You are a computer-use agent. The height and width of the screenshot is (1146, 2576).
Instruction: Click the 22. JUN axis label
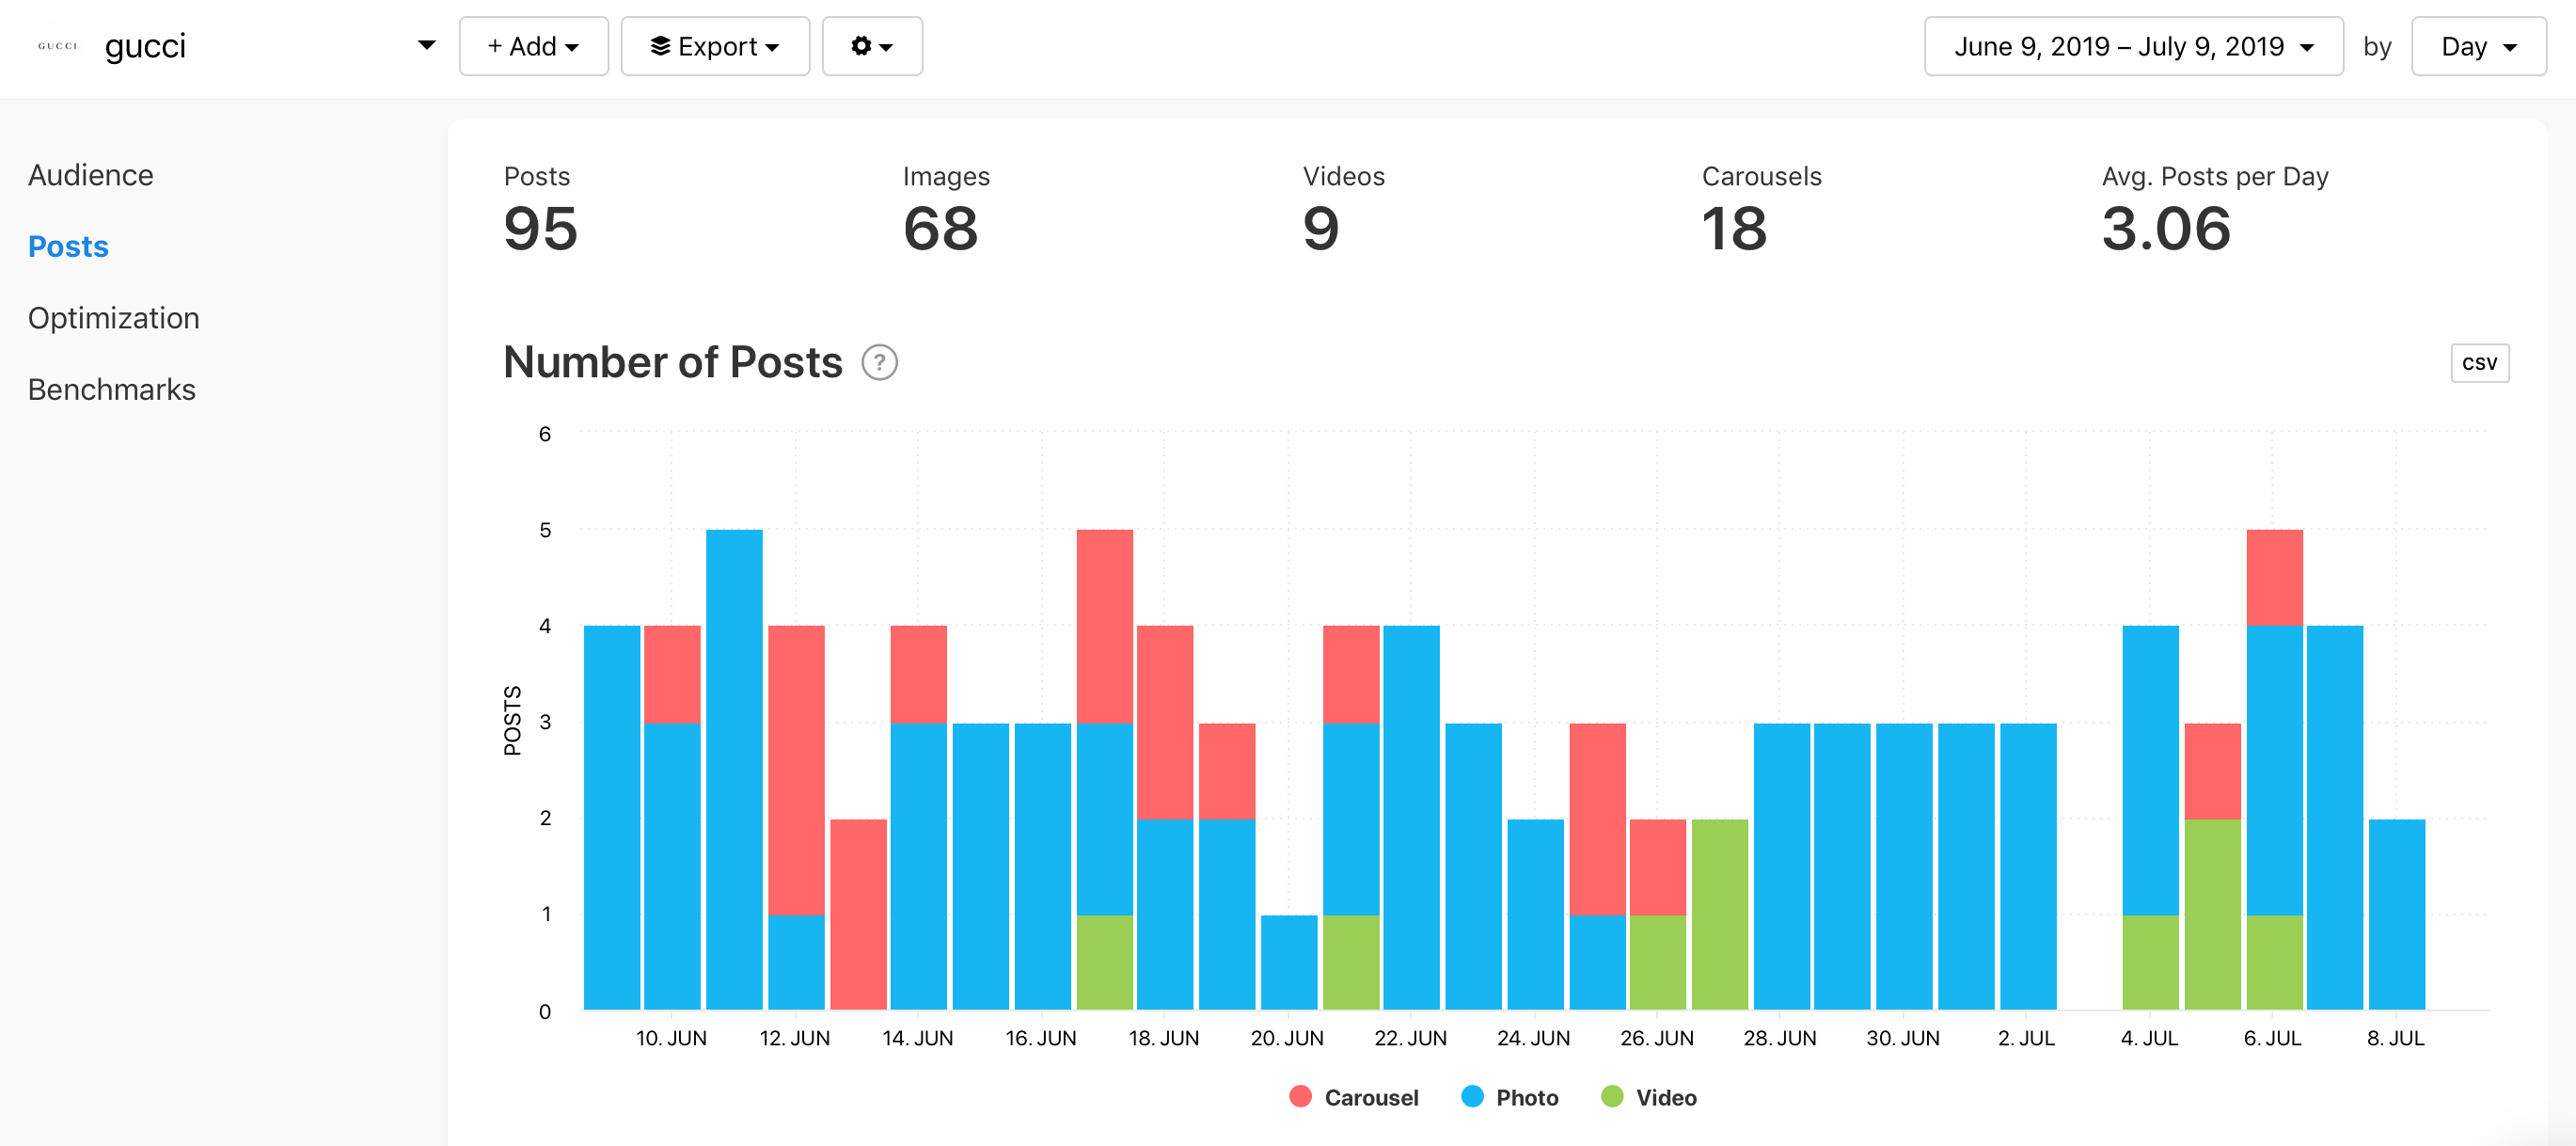(1410, 1038)
